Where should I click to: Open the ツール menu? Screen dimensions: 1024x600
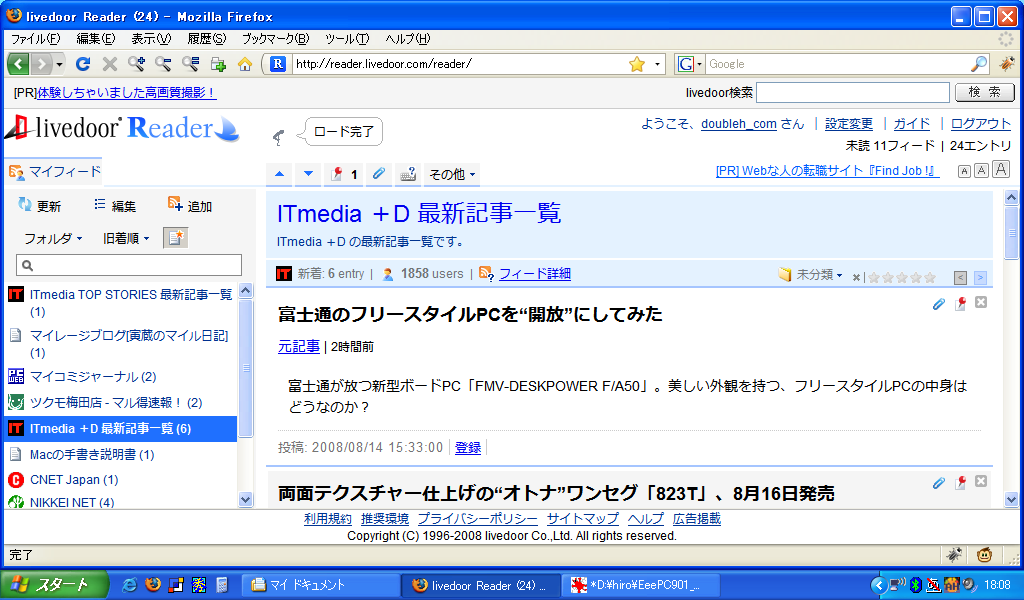click(x=347, y=39)
